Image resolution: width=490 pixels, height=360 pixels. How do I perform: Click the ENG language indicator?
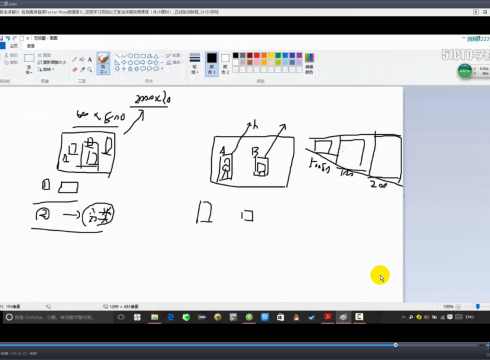pos(470,317)
